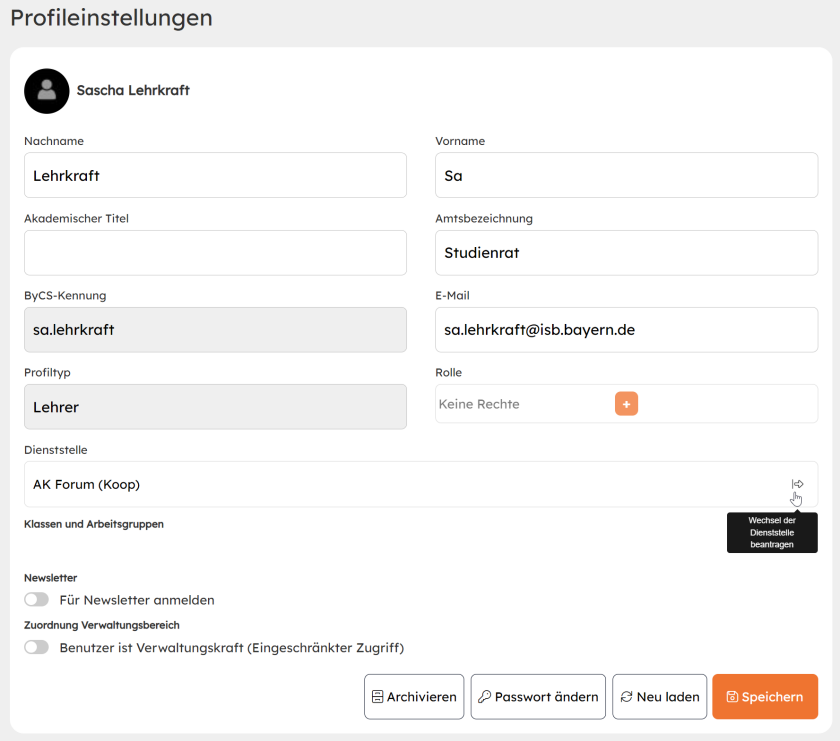
Task: Click the Amtsbezeichnung field showing Studienrat
Action: tap(626, 252)
